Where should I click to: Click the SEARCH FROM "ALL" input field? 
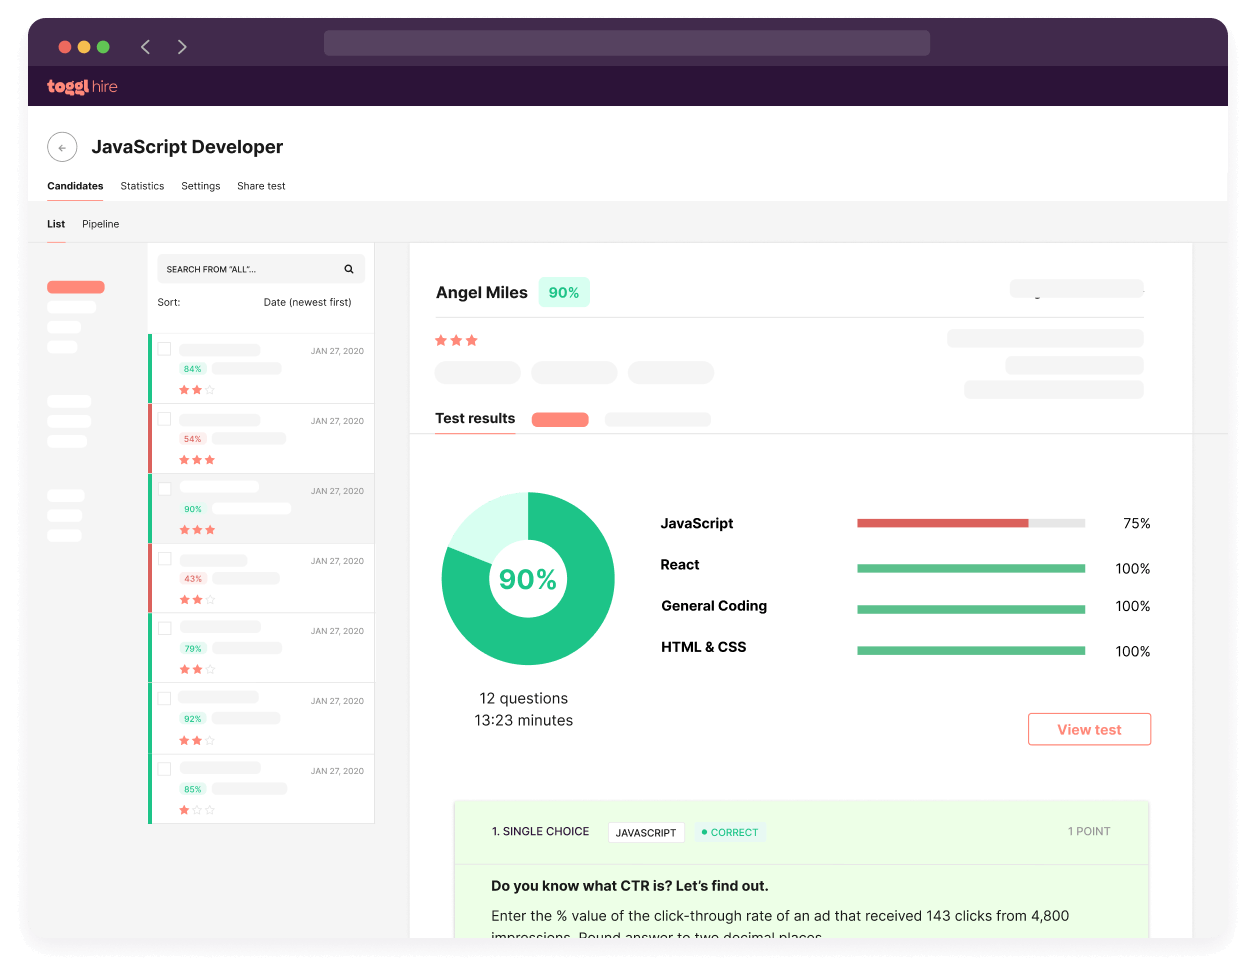click(261, 269)
